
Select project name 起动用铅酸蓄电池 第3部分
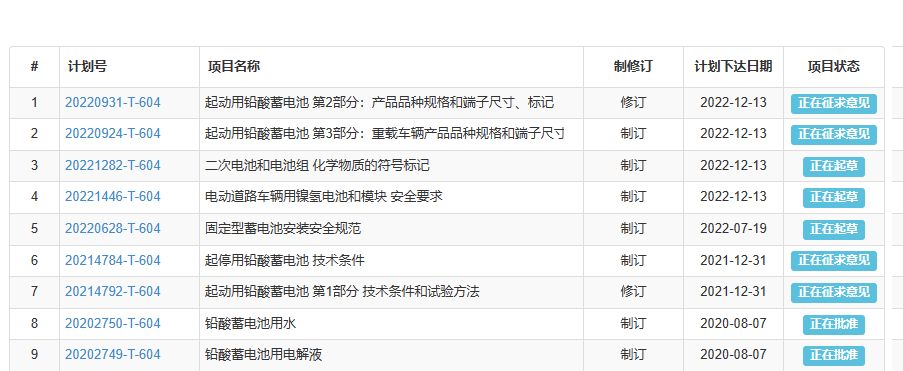385,134
